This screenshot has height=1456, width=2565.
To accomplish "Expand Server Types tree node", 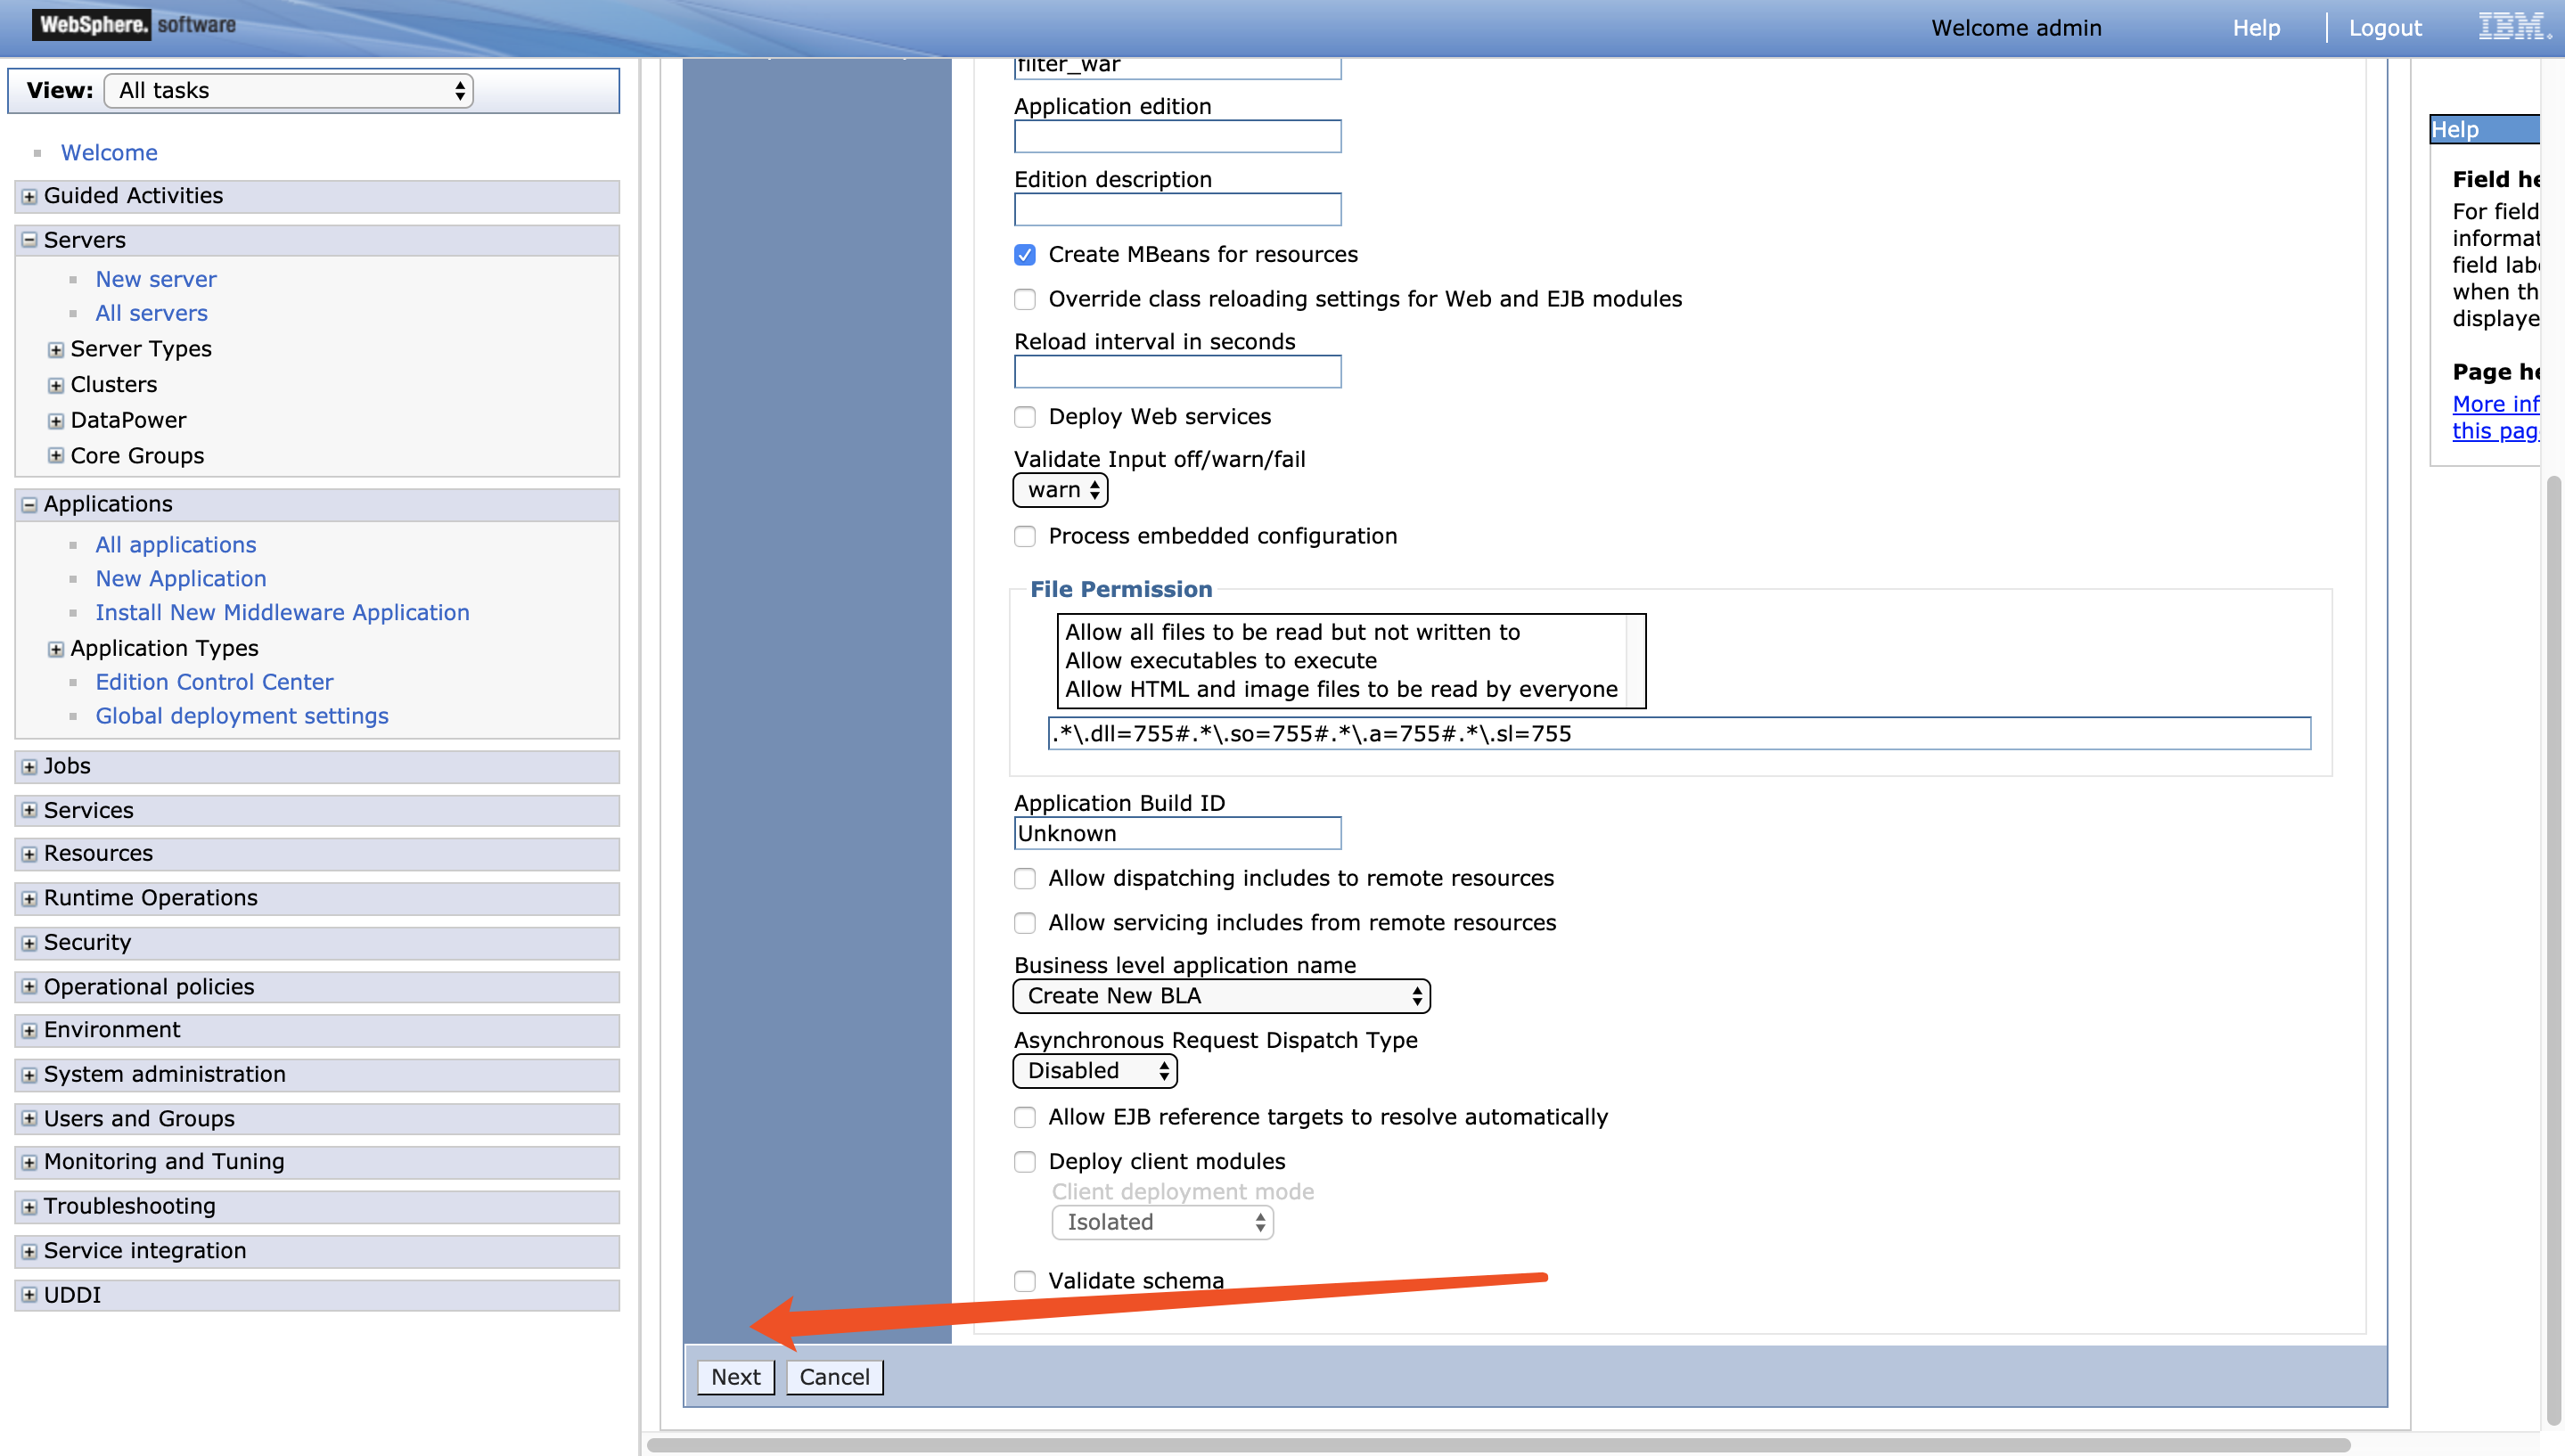I will pyautogui.click(x=56, y=350).
